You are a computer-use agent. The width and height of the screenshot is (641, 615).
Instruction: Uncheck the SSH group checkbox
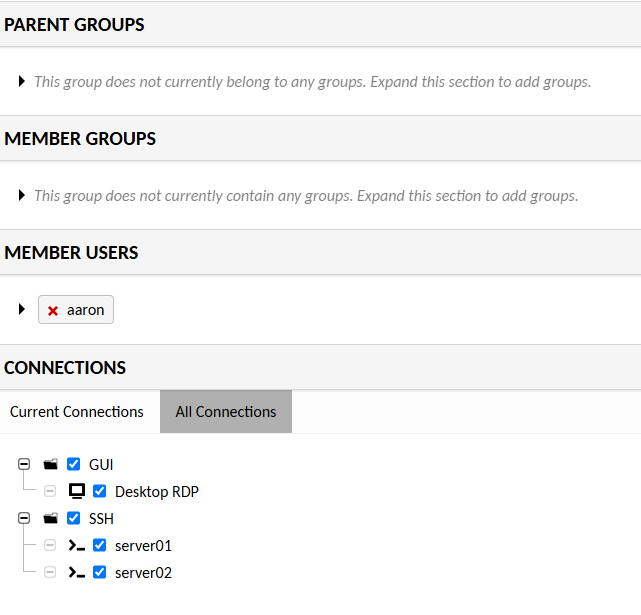pyautogui.click(x=74, y=519)
